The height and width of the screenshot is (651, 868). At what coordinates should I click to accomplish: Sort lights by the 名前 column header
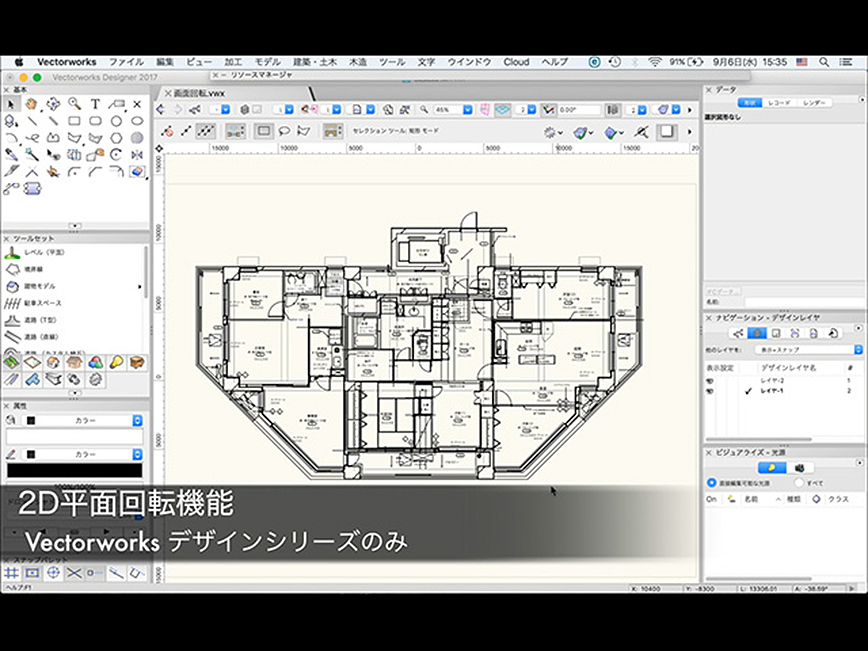coord(751,499)
